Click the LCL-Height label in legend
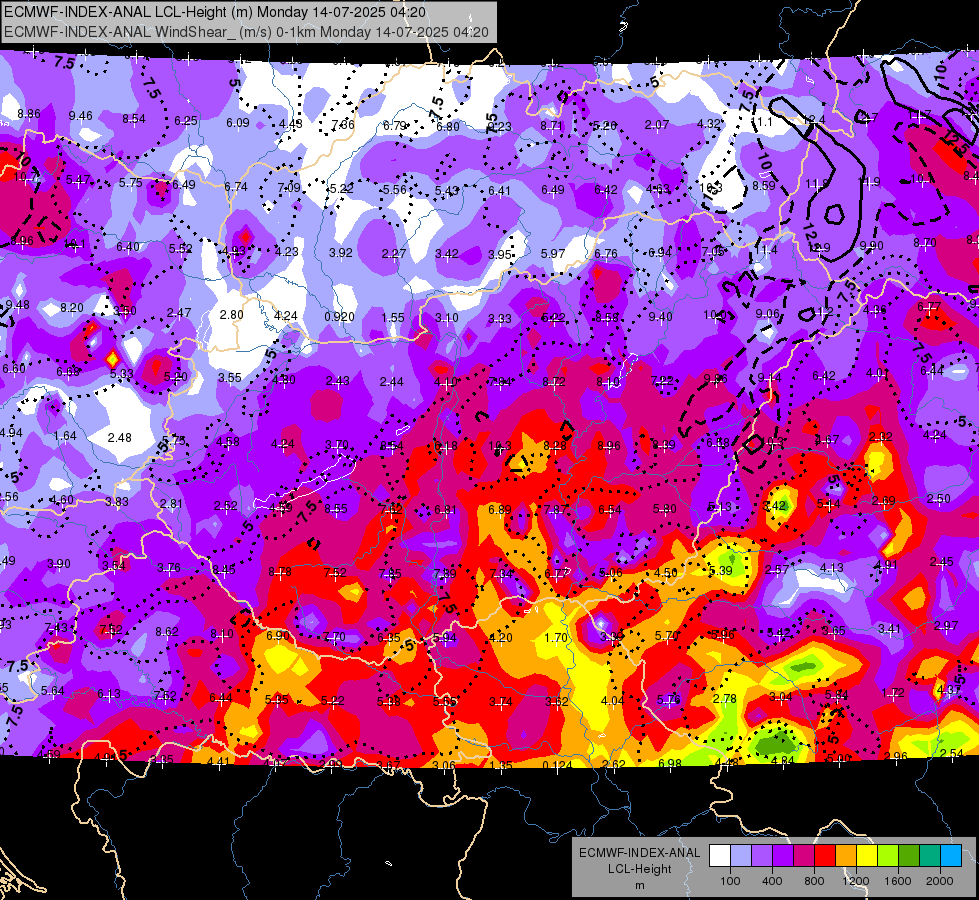The width and height of the screenshot is (979, 900). point(639,869)
